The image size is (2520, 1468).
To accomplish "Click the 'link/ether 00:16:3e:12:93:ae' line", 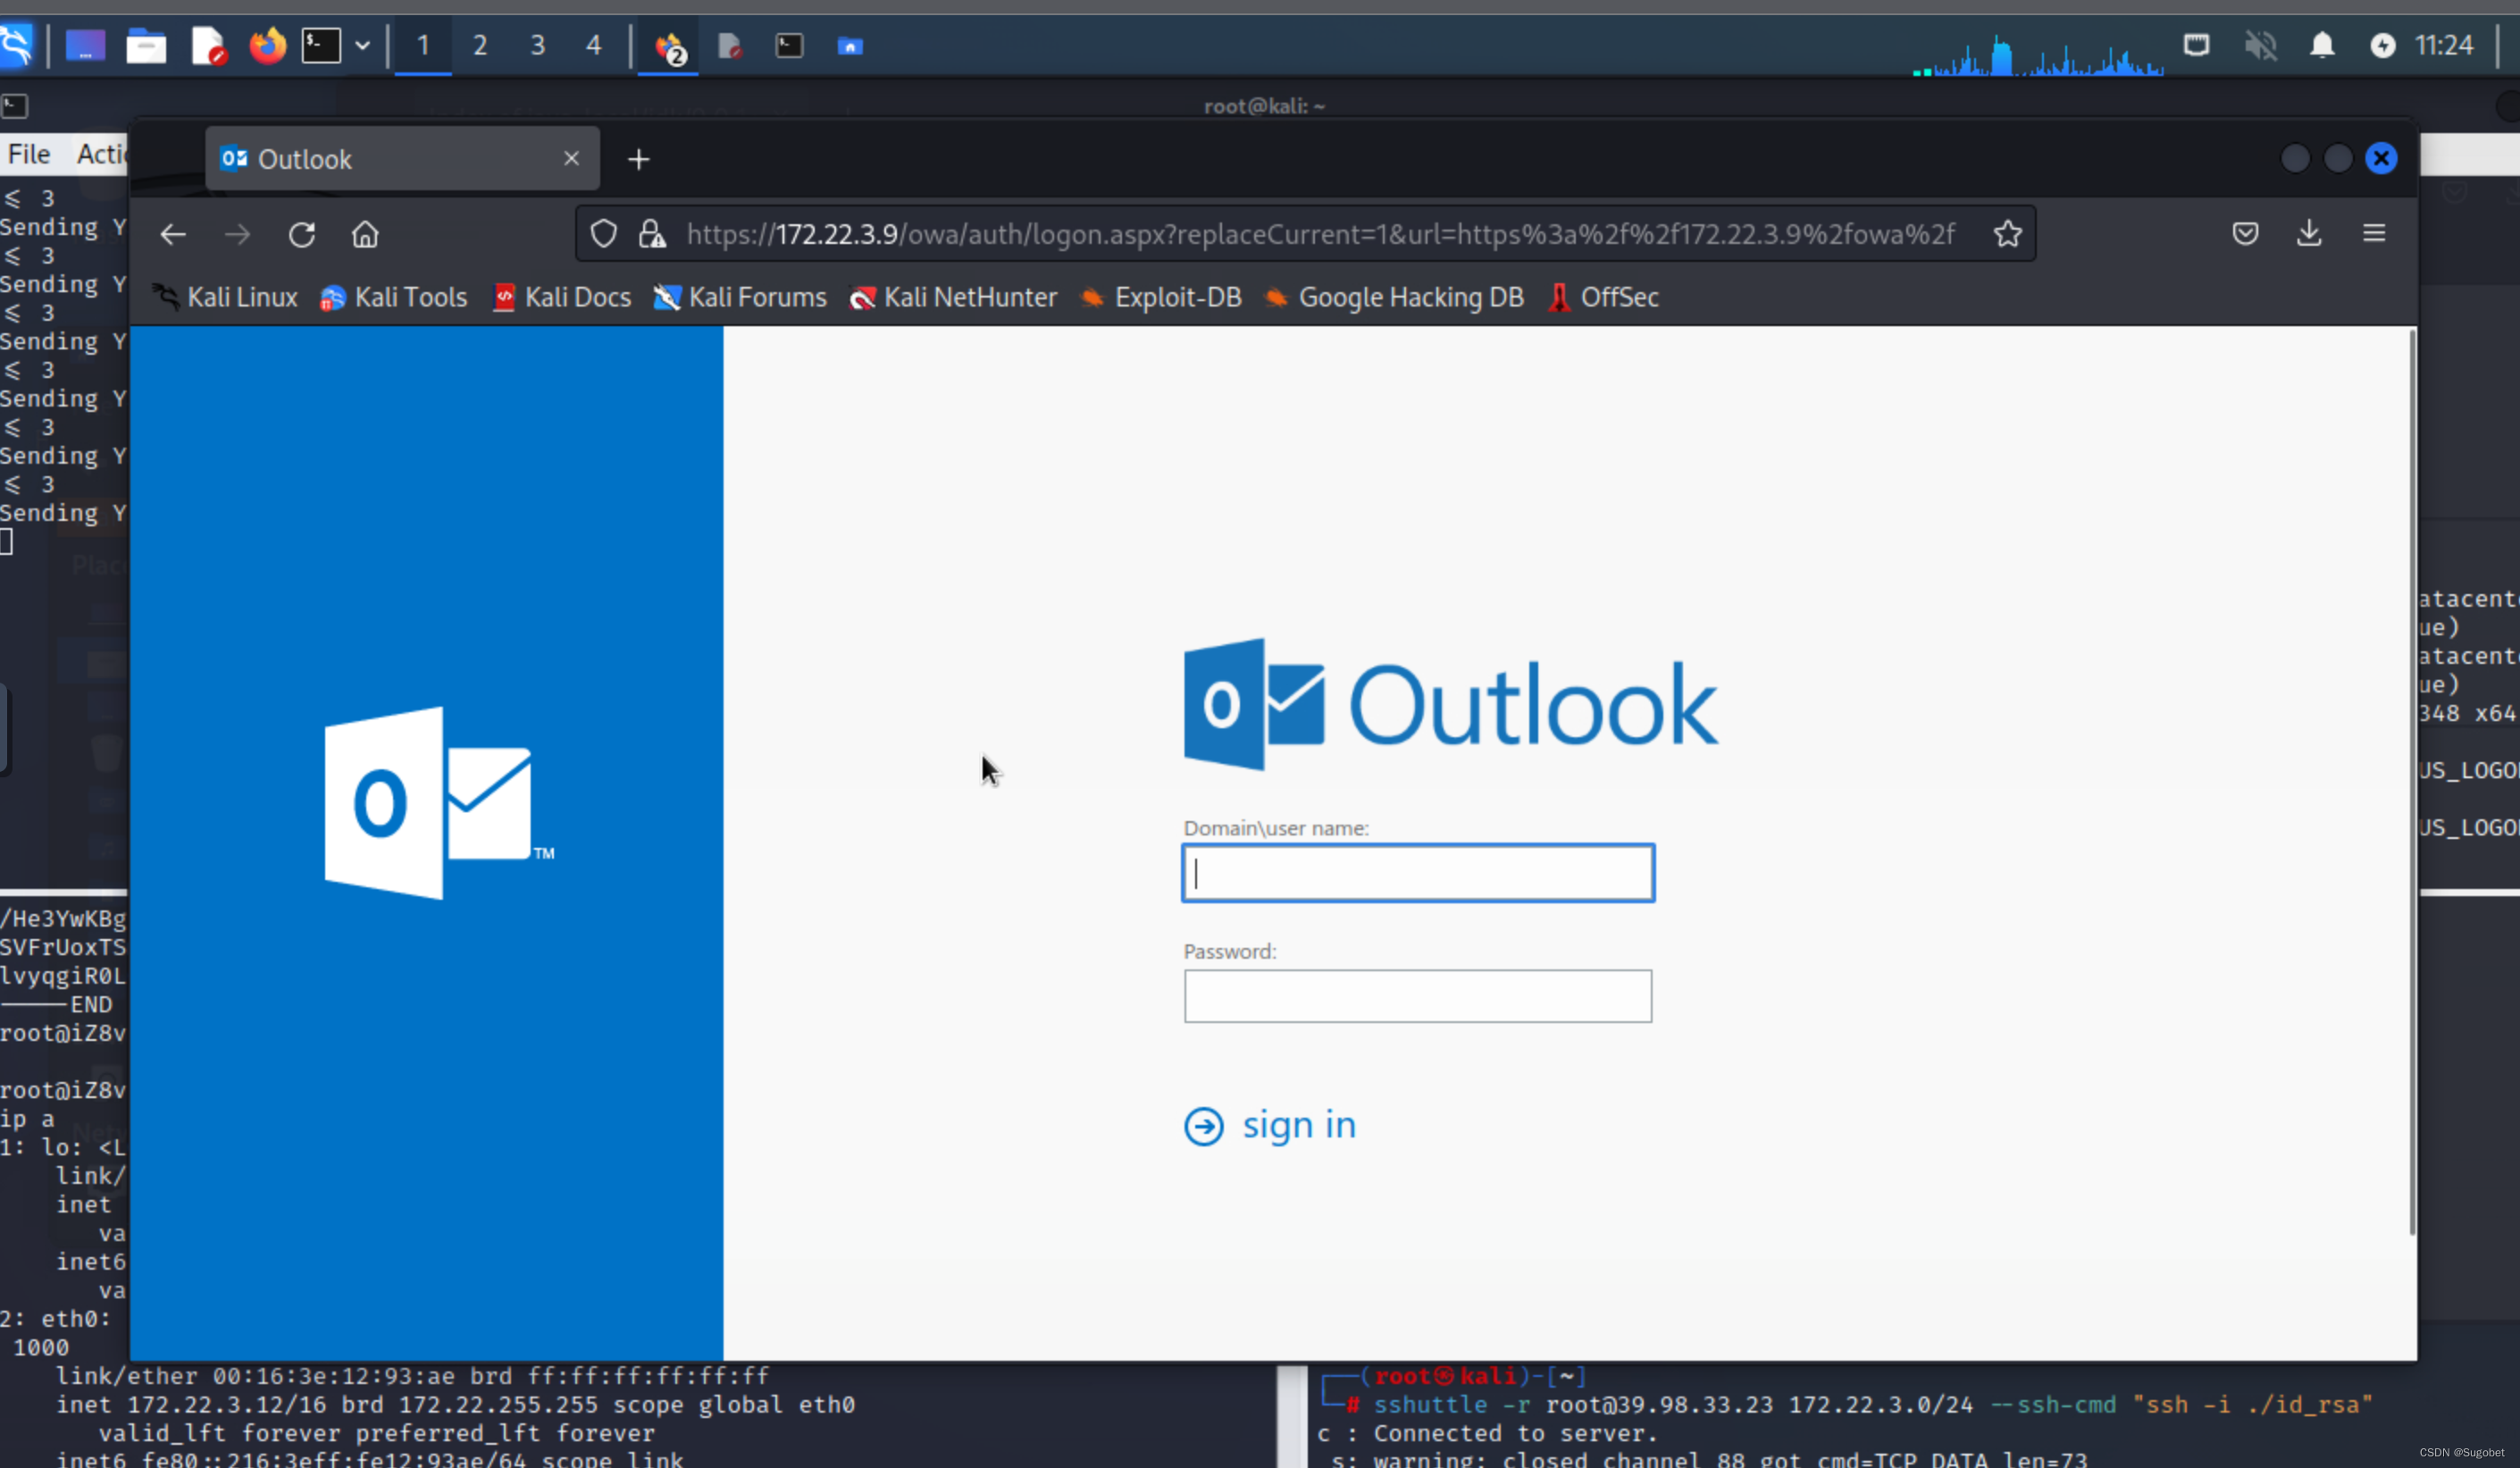I will point(412,1376).
